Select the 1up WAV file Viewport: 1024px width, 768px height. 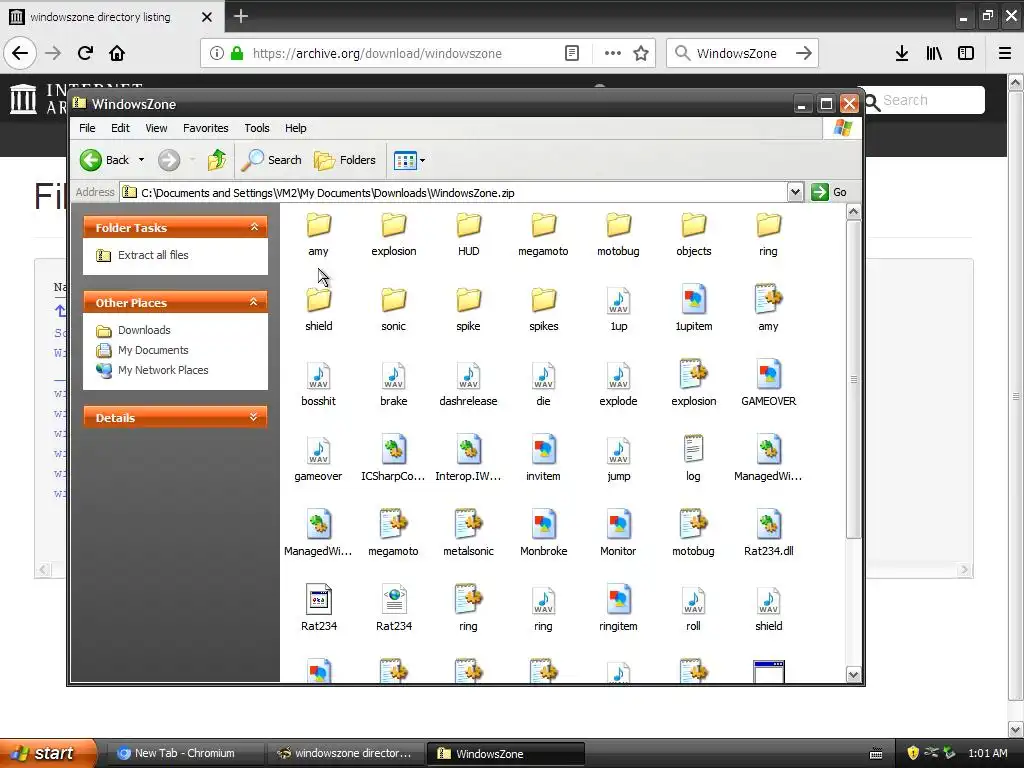618,309
